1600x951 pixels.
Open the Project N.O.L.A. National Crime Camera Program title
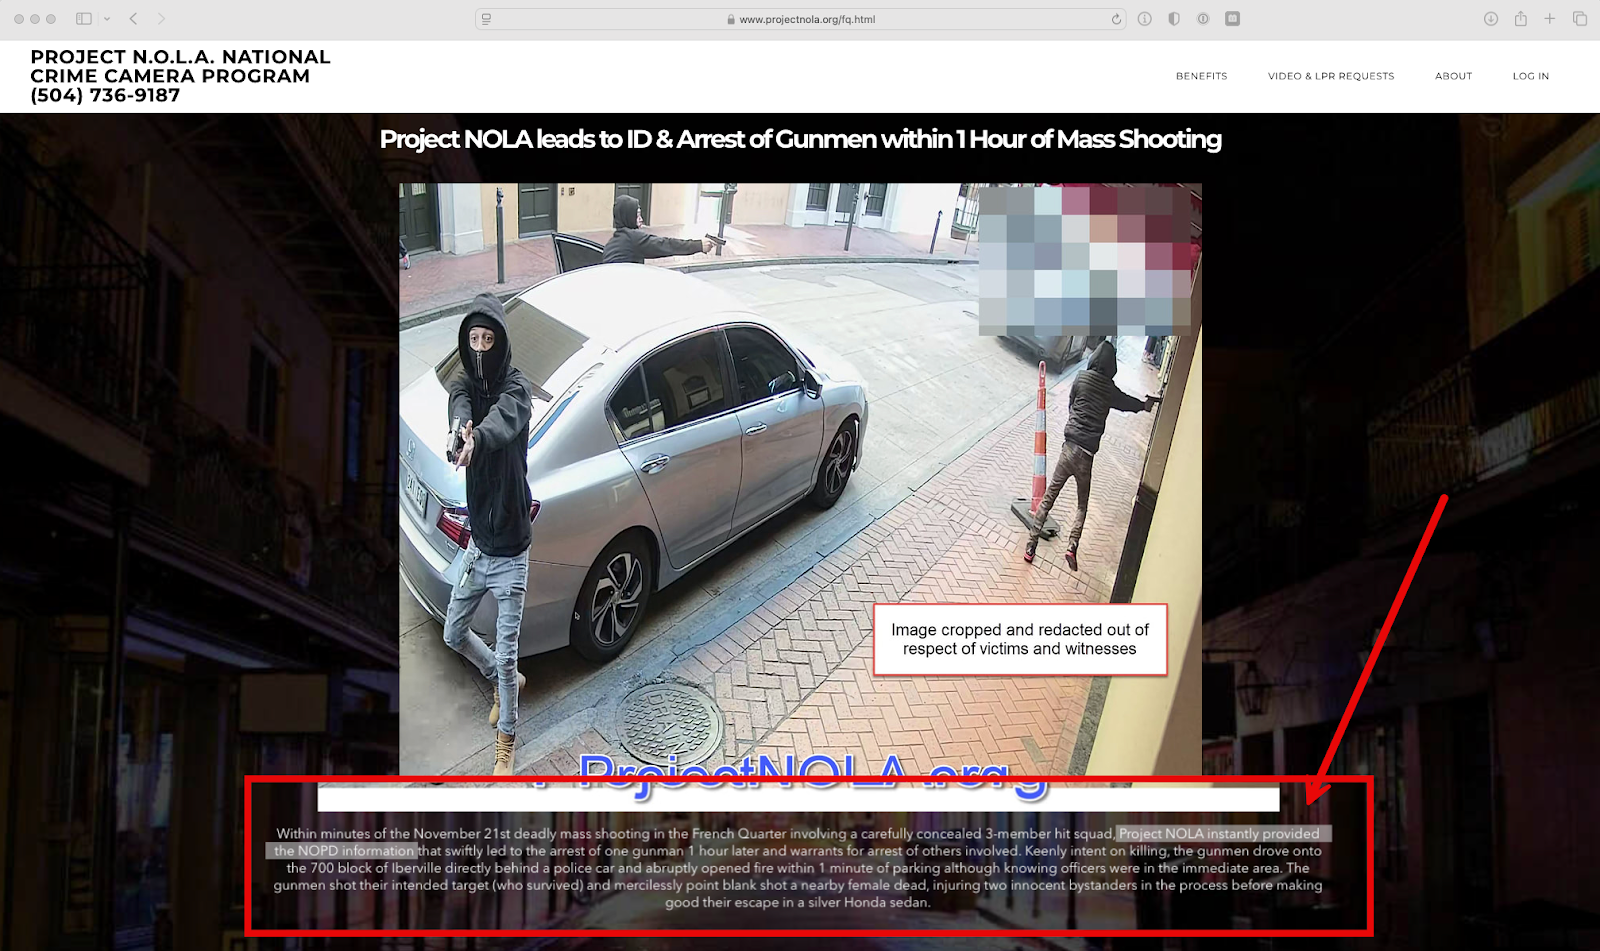(180, 76)
